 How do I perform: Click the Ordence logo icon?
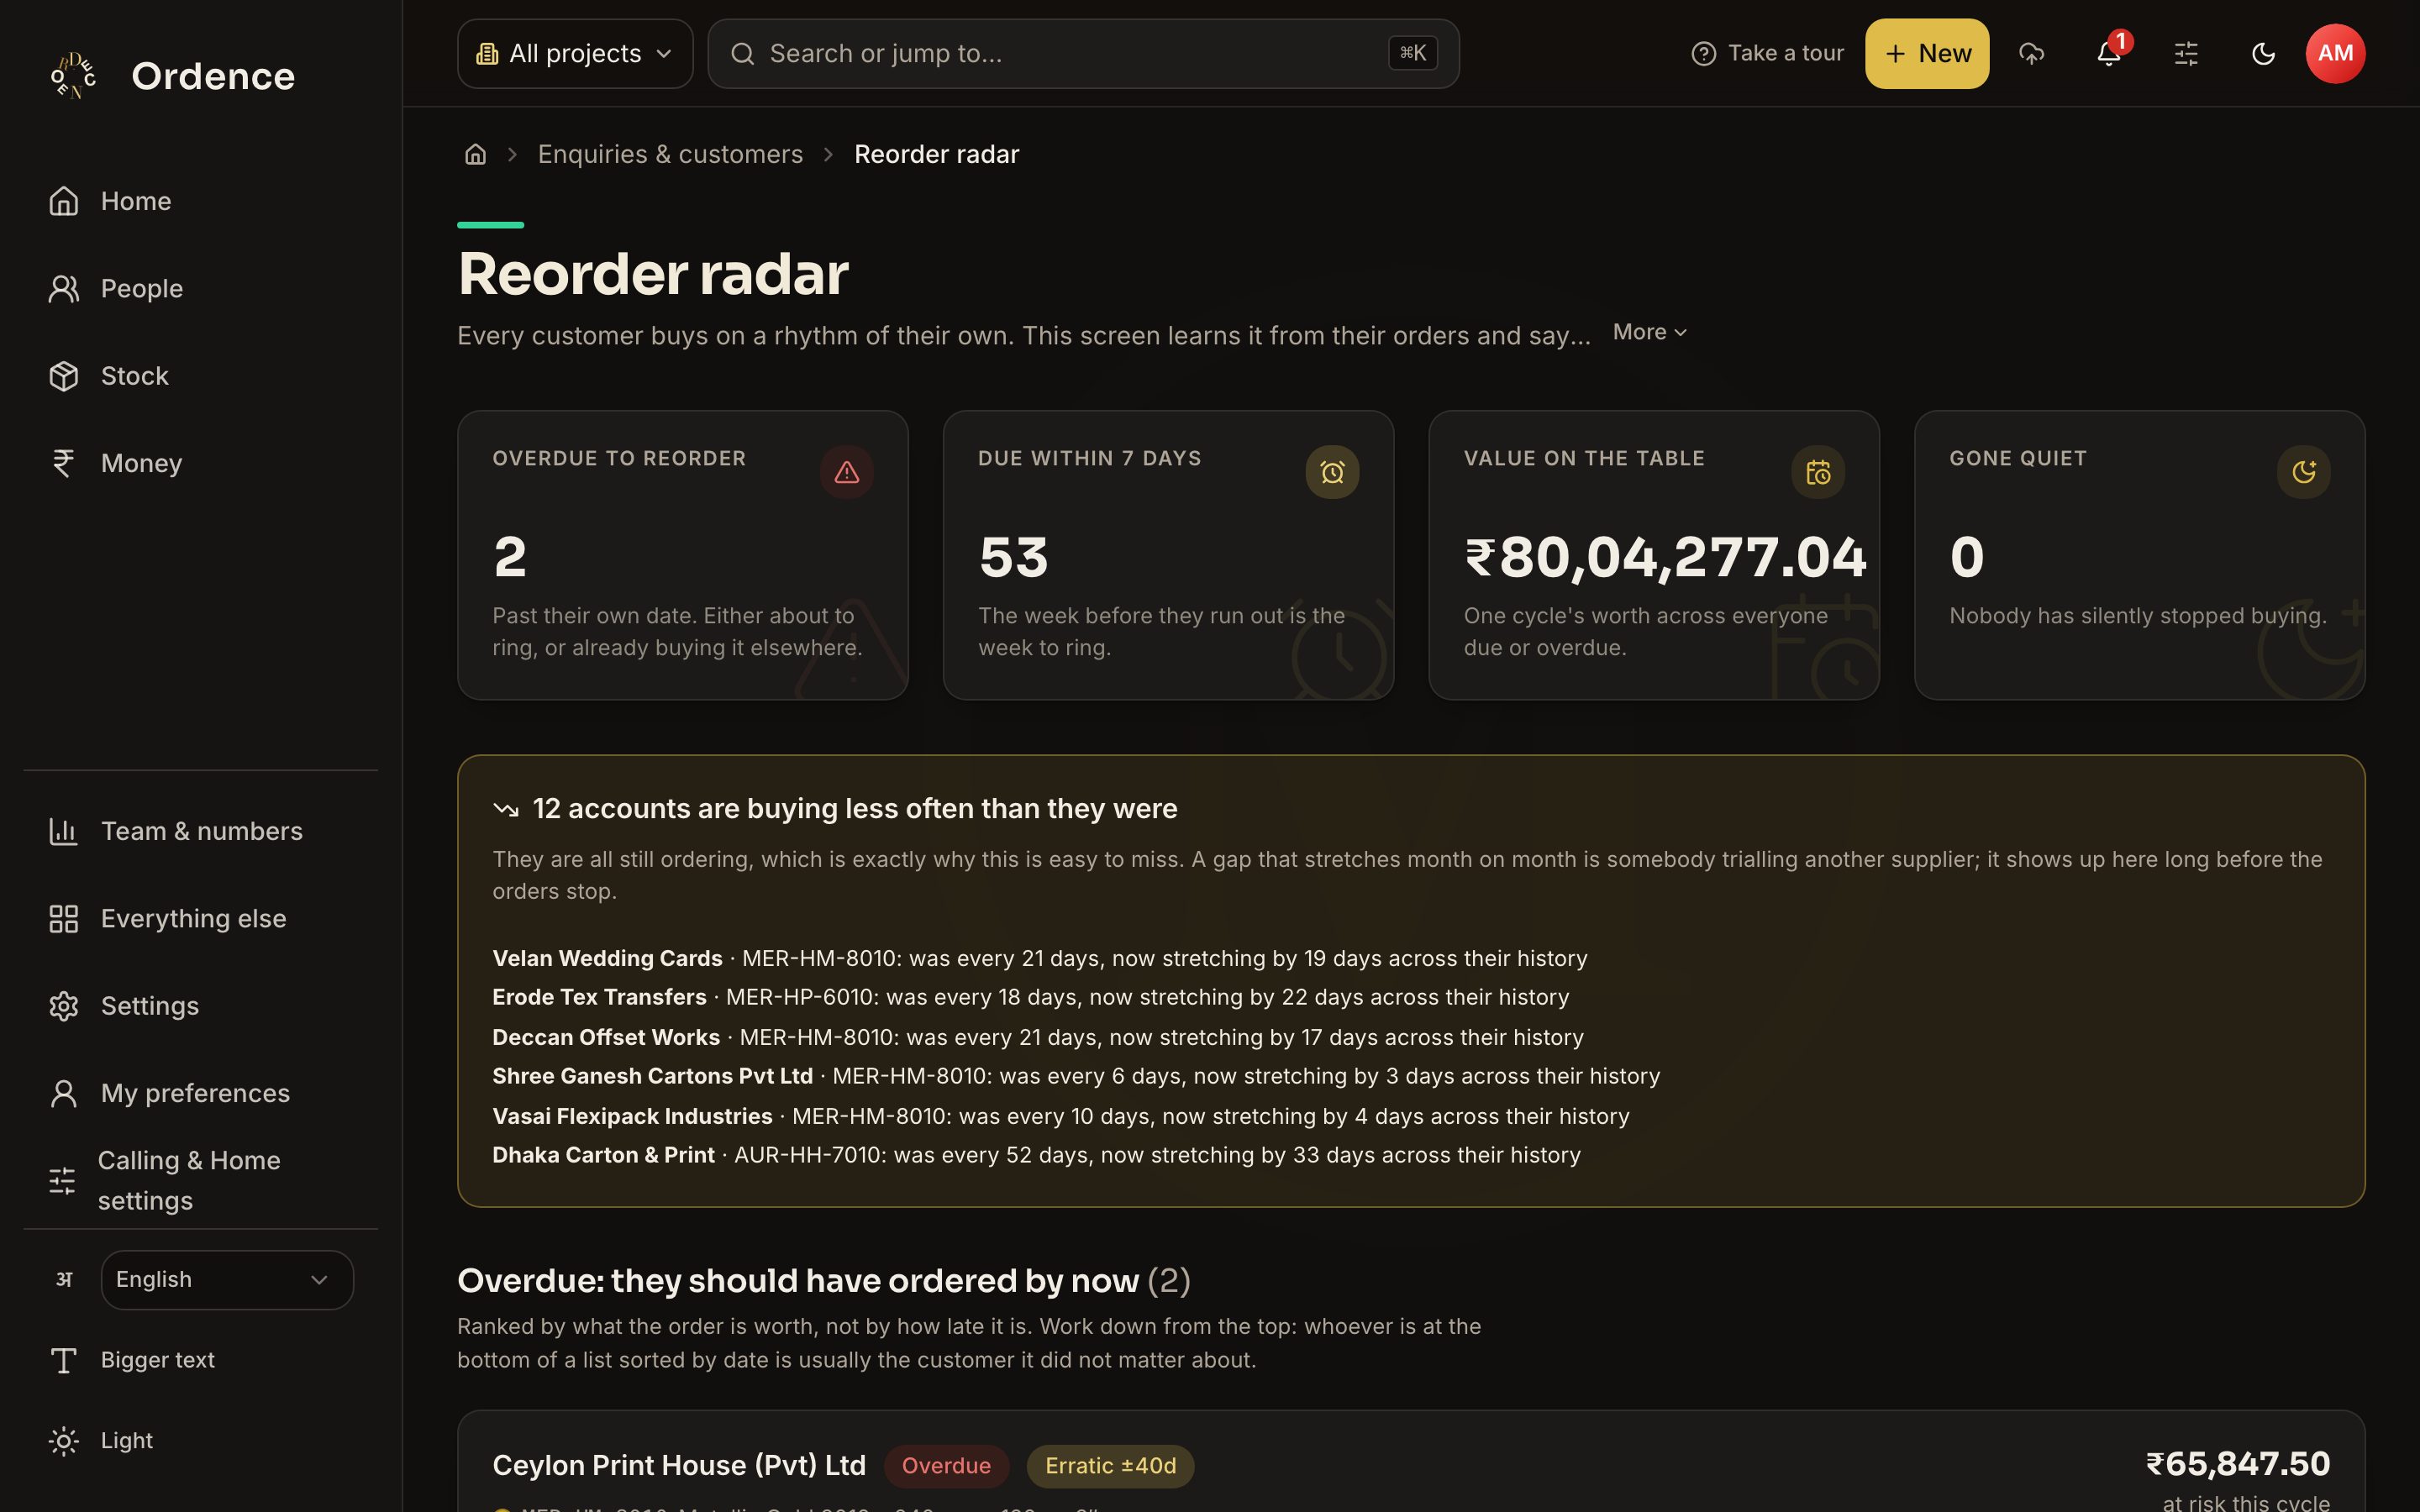tap(74, 76)
